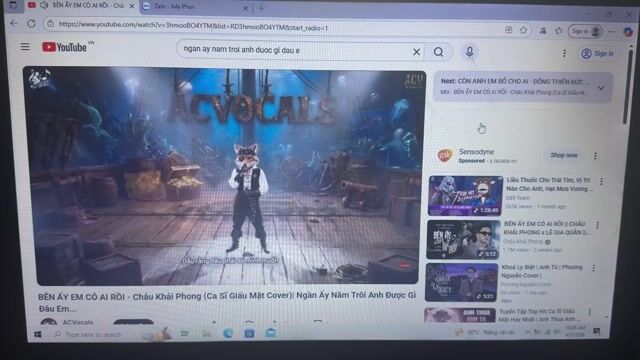Image resolution: width=640 pixels, height=360 pixels.
Task: Open Task View from the taskbar
Action: [185, 334]
